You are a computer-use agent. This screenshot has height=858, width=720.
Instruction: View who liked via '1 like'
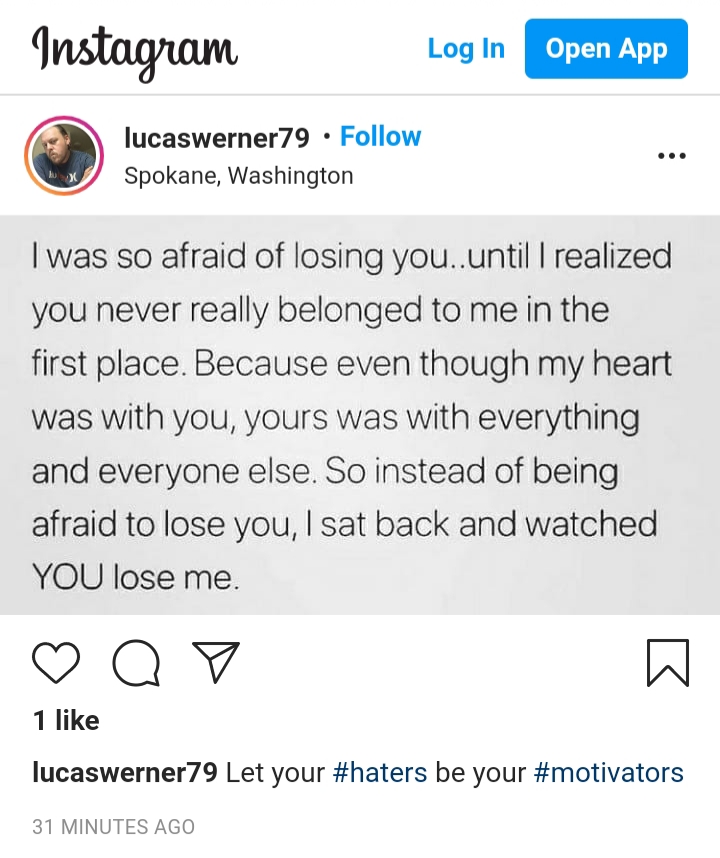click(x=66, y=720)
